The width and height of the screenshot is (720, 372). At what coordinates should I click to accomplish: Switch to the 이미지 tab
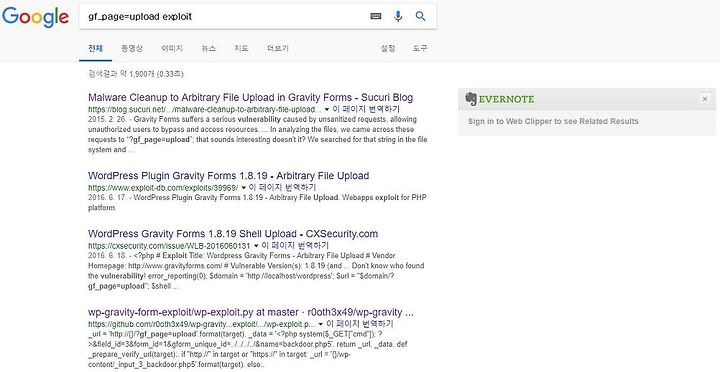tap(172, 48)
